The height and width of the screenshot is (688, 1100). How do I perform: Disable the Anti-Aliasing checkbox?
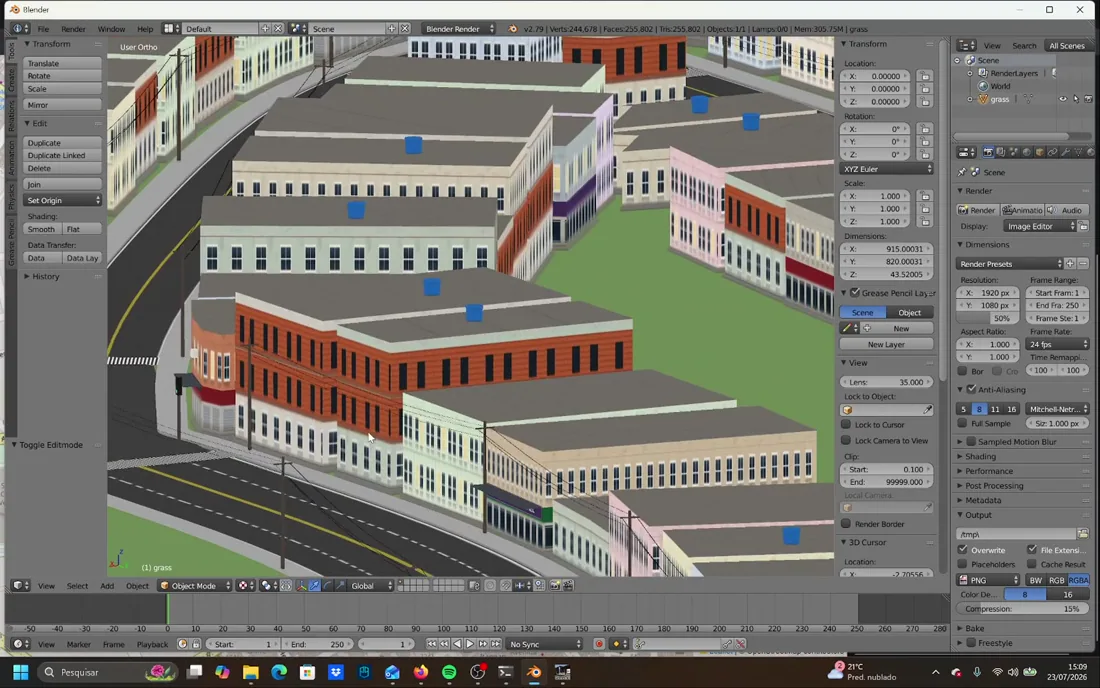[972, 389]
